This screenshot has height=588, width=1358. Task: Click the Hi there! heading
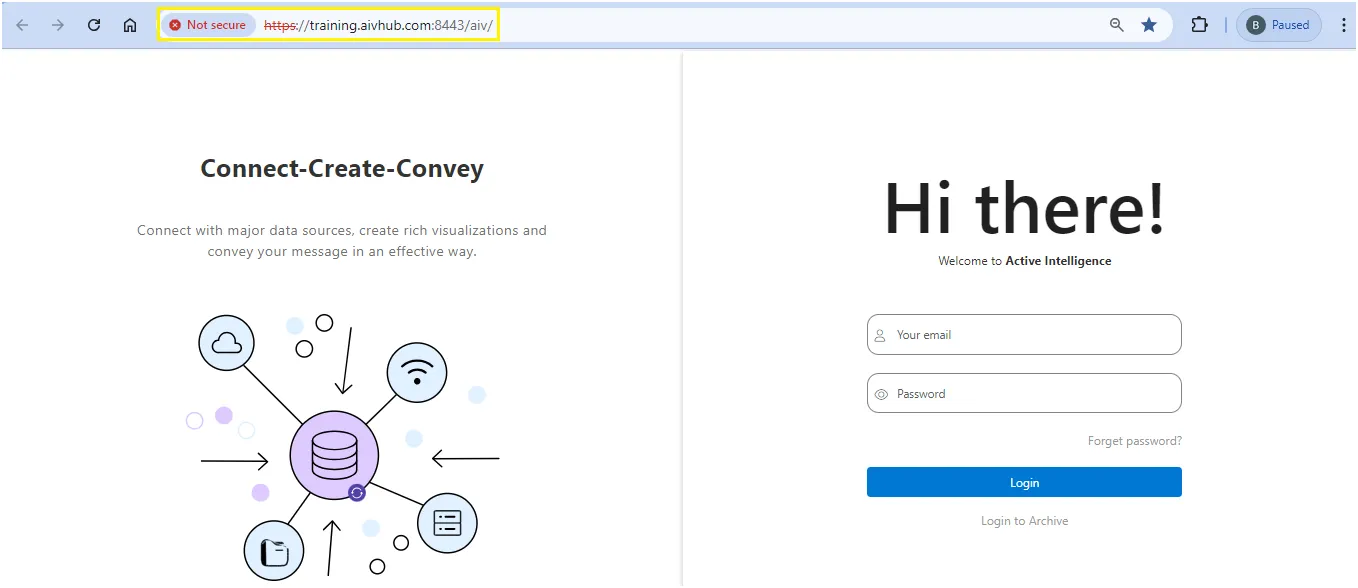pos(1025,208)
